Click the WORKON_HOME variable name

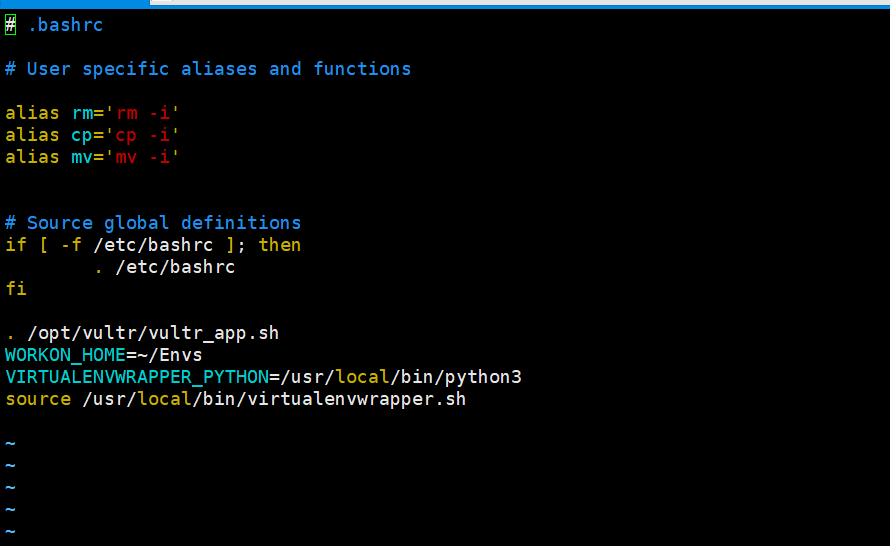(65, 355)
